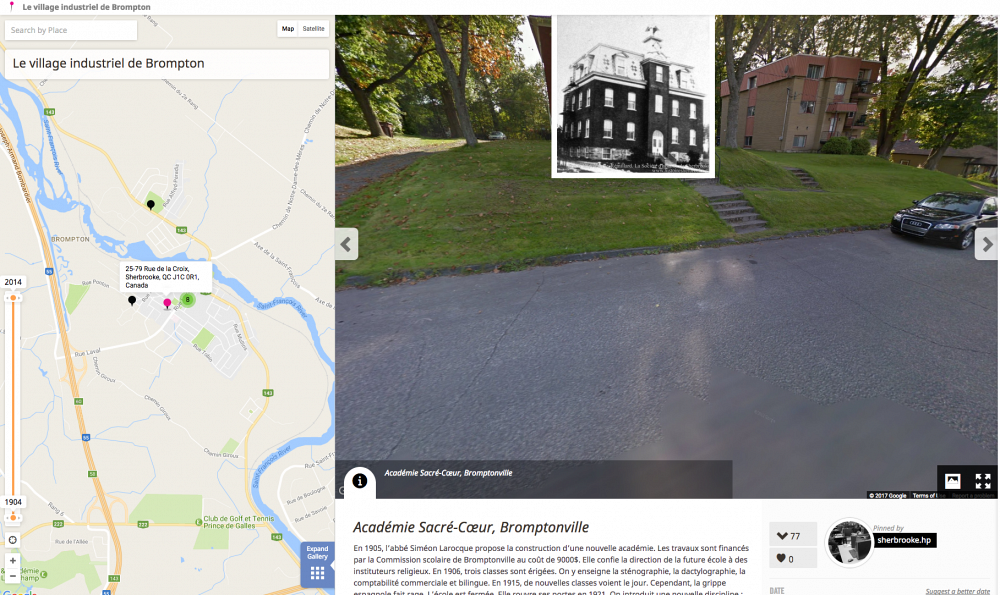Open the 77 repins chevron counter
Image resolution: width=1000 pixels, height=595 pixels.
coord(793,536)
